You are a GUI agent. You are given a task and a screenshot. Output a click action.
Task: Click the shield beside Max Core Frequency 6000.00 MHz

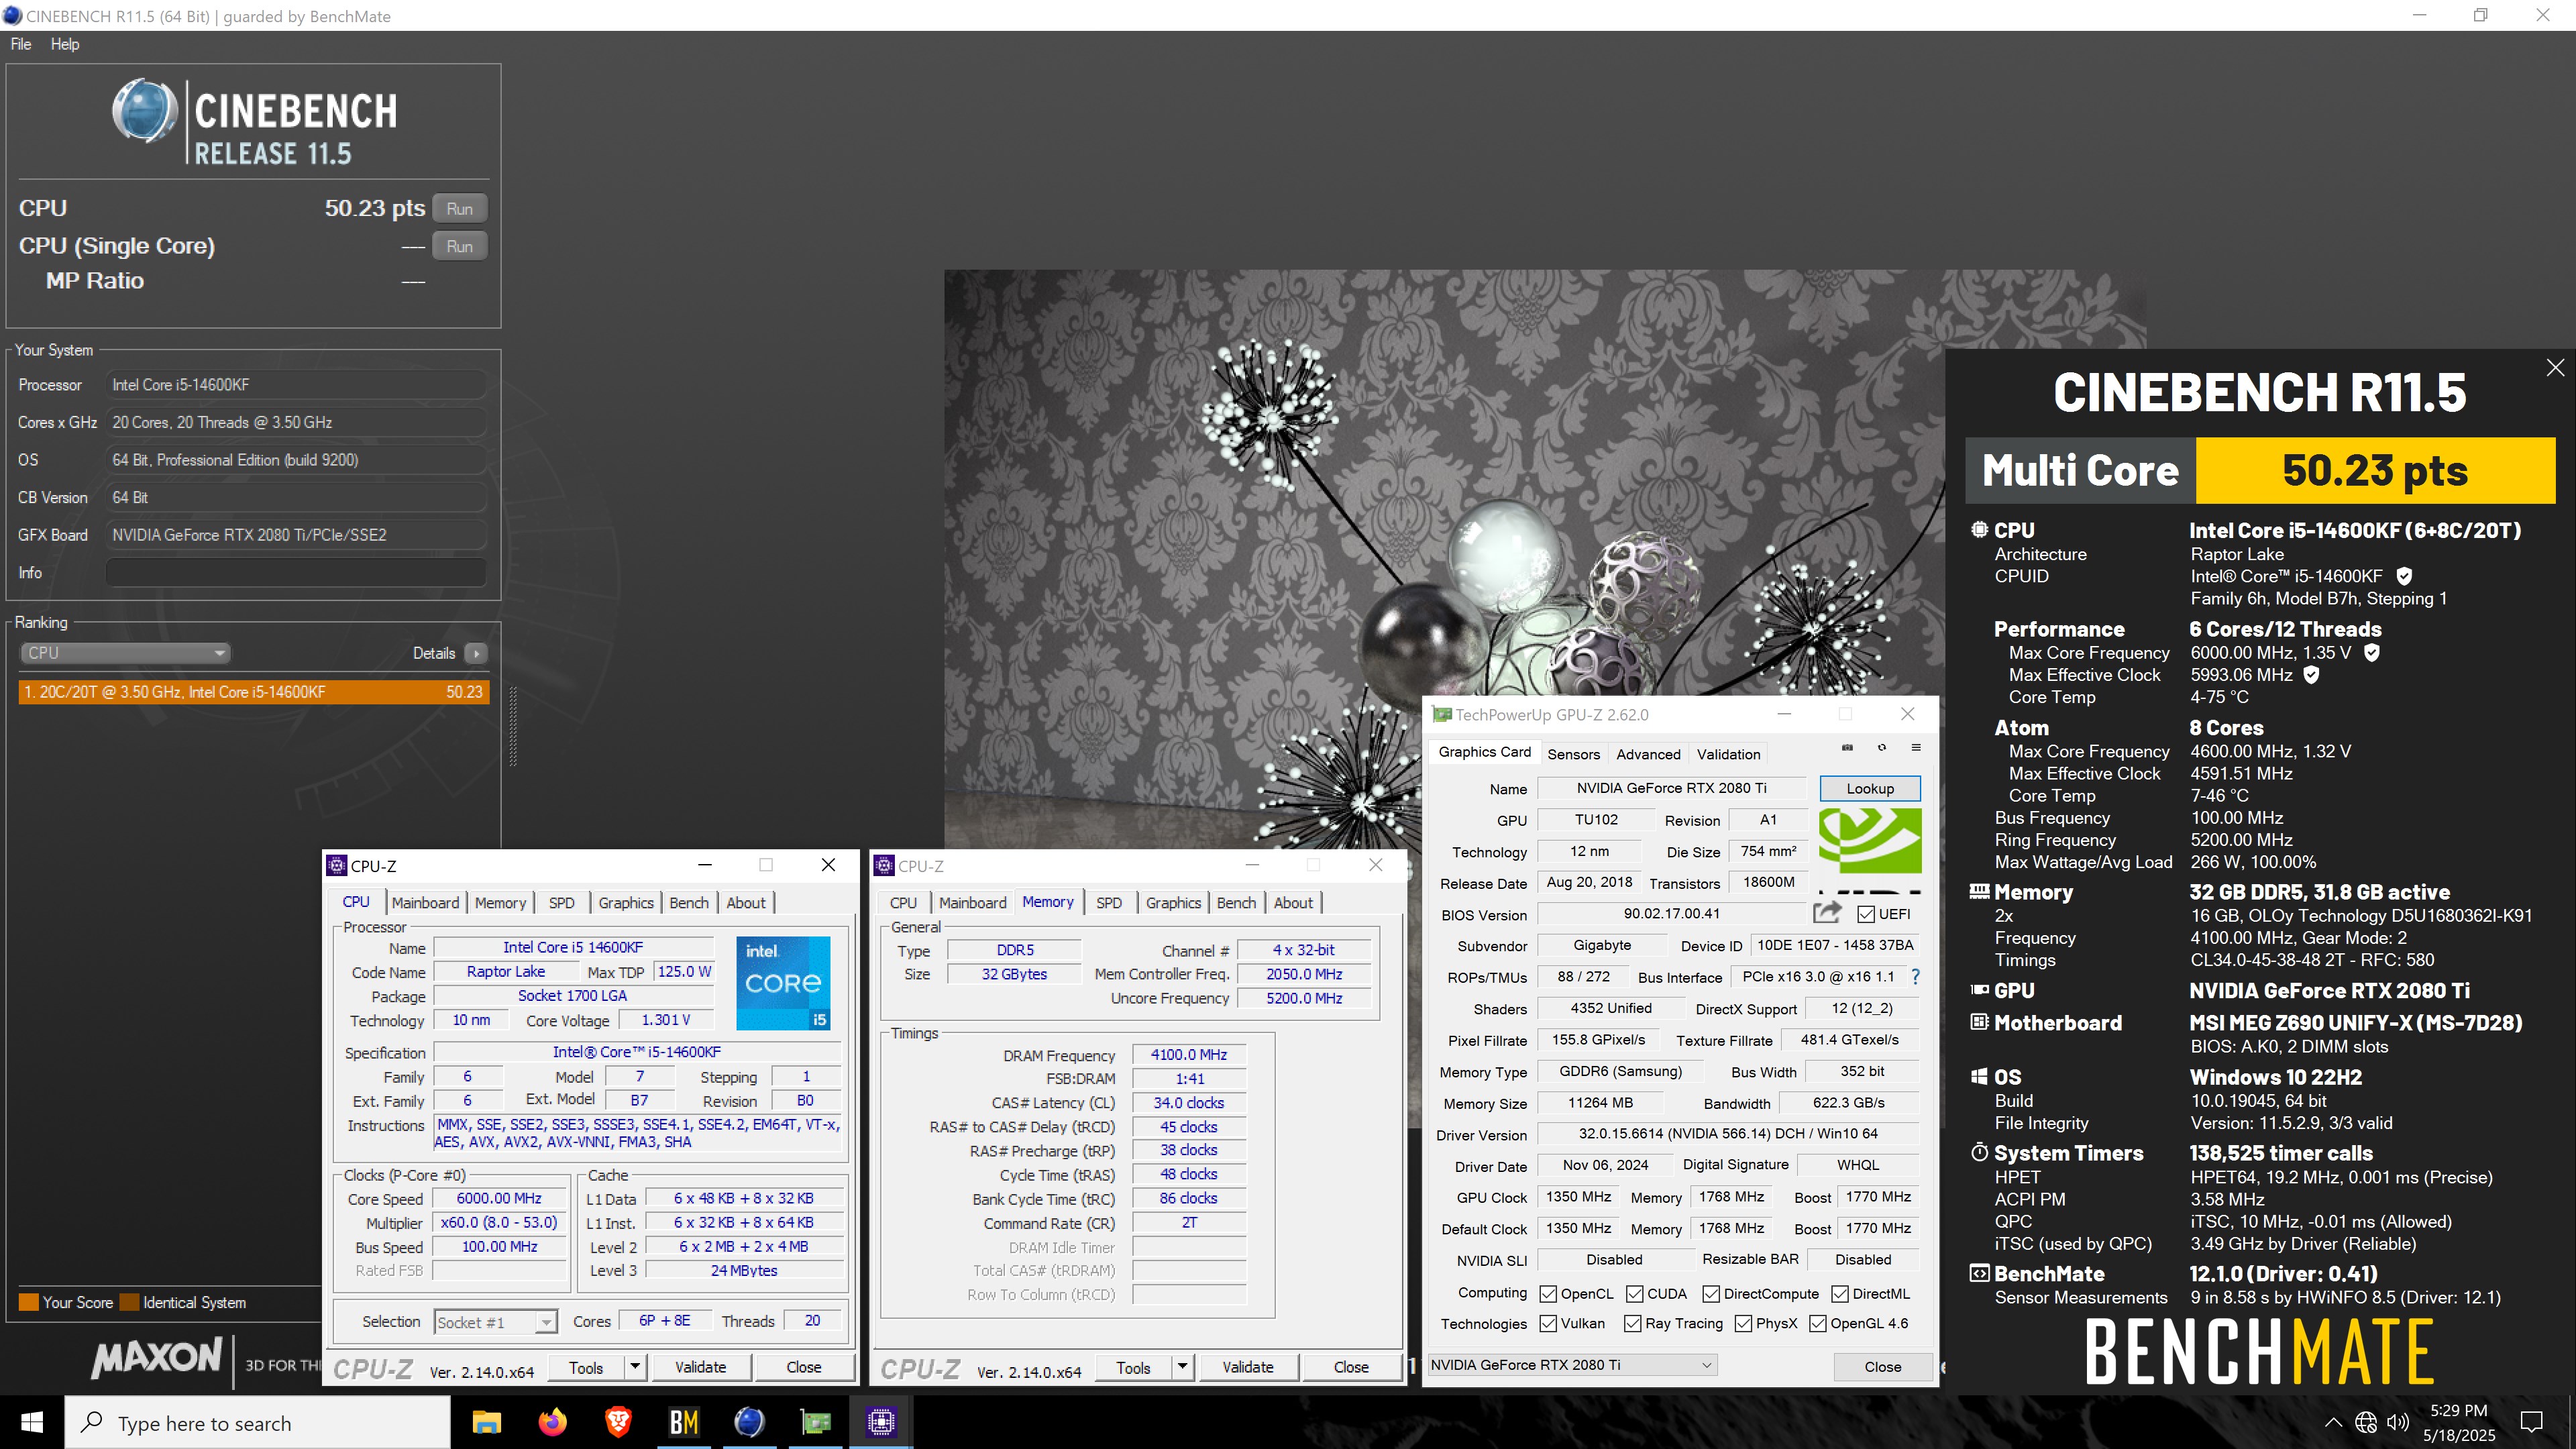click(x=2371, y=653)
